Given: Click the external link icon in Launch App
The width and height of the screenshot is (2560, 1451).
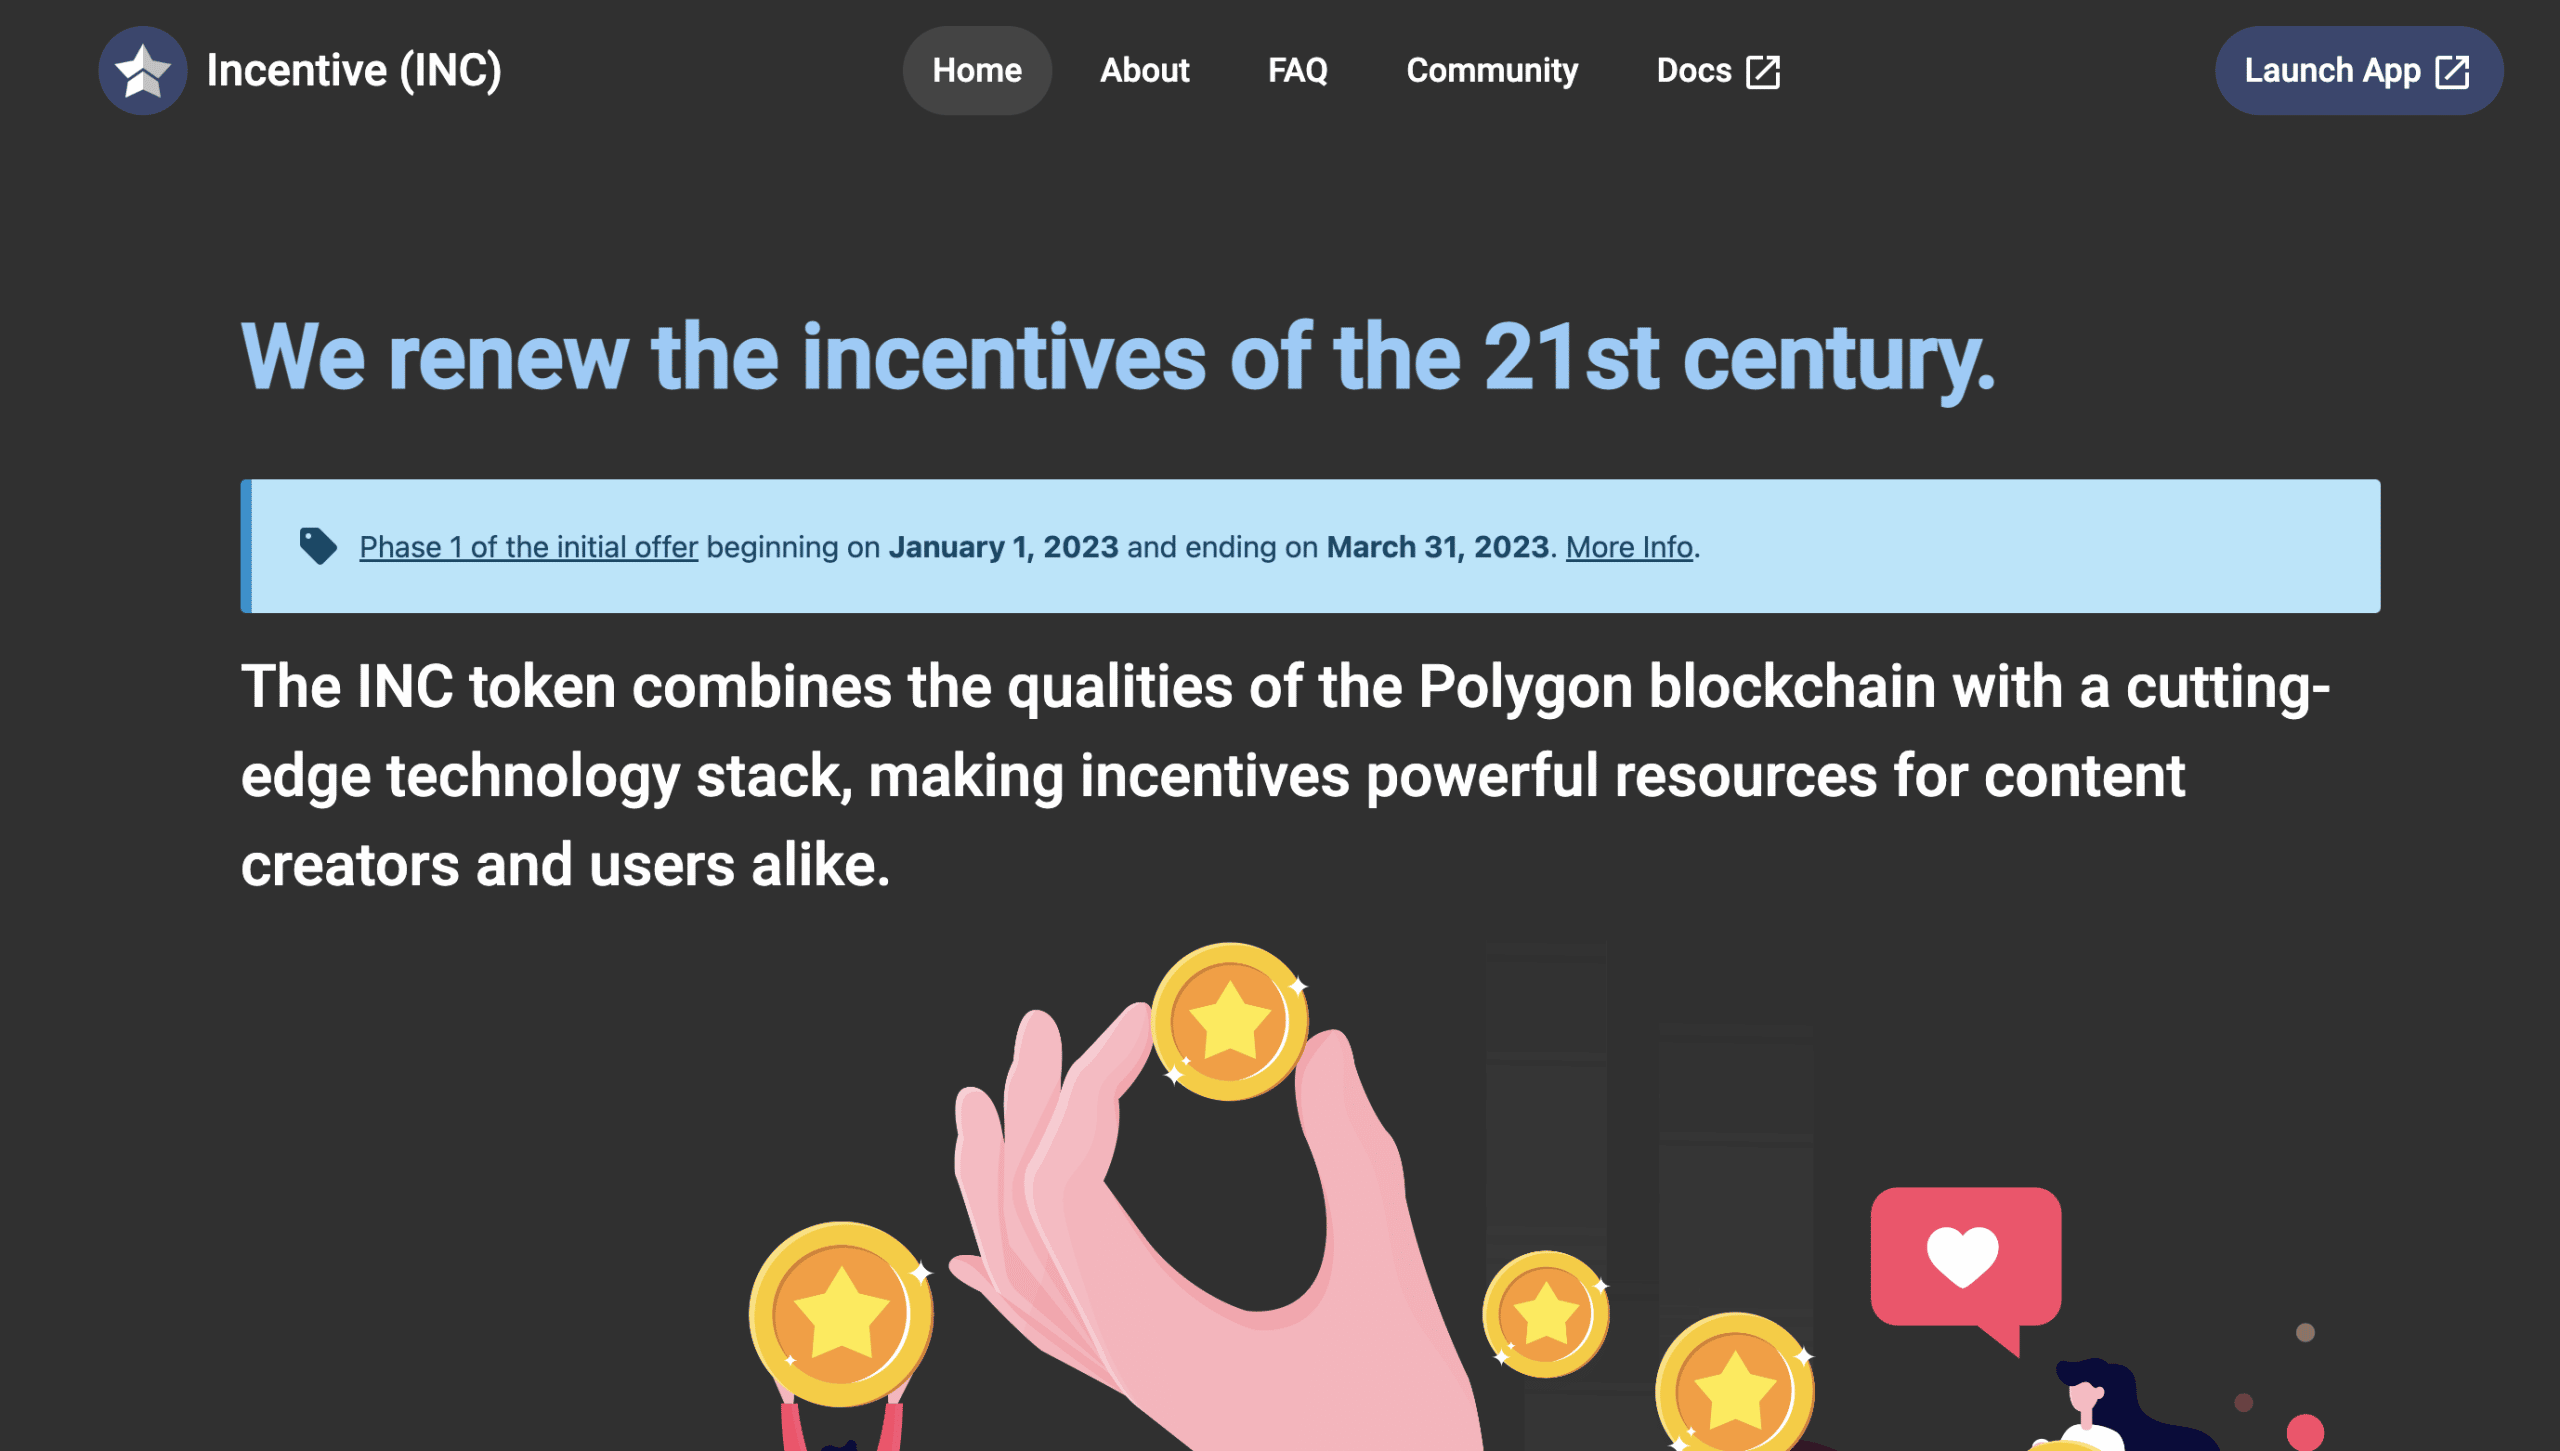Looking at the screenshot, I should coord(2453,72).
